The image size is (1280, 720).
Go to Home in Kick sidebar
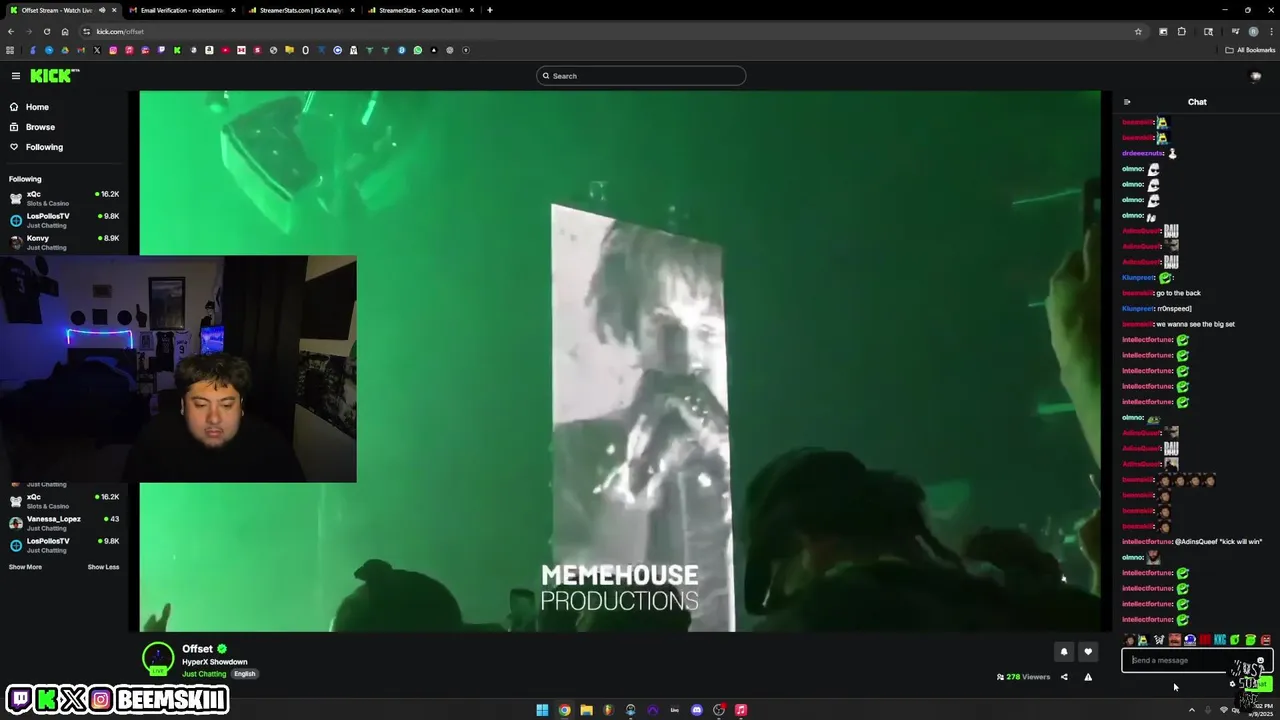coord(37,107)
